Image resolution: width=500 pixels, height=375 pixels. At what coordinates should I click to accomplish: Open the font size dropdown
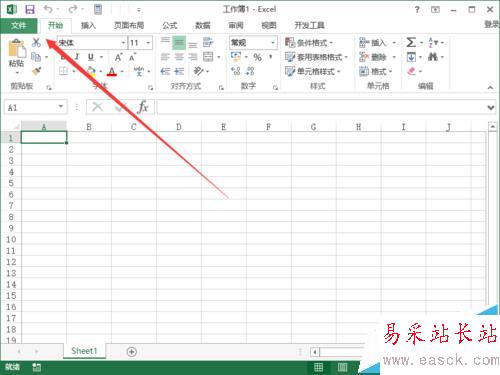click(x=148, y=43)
